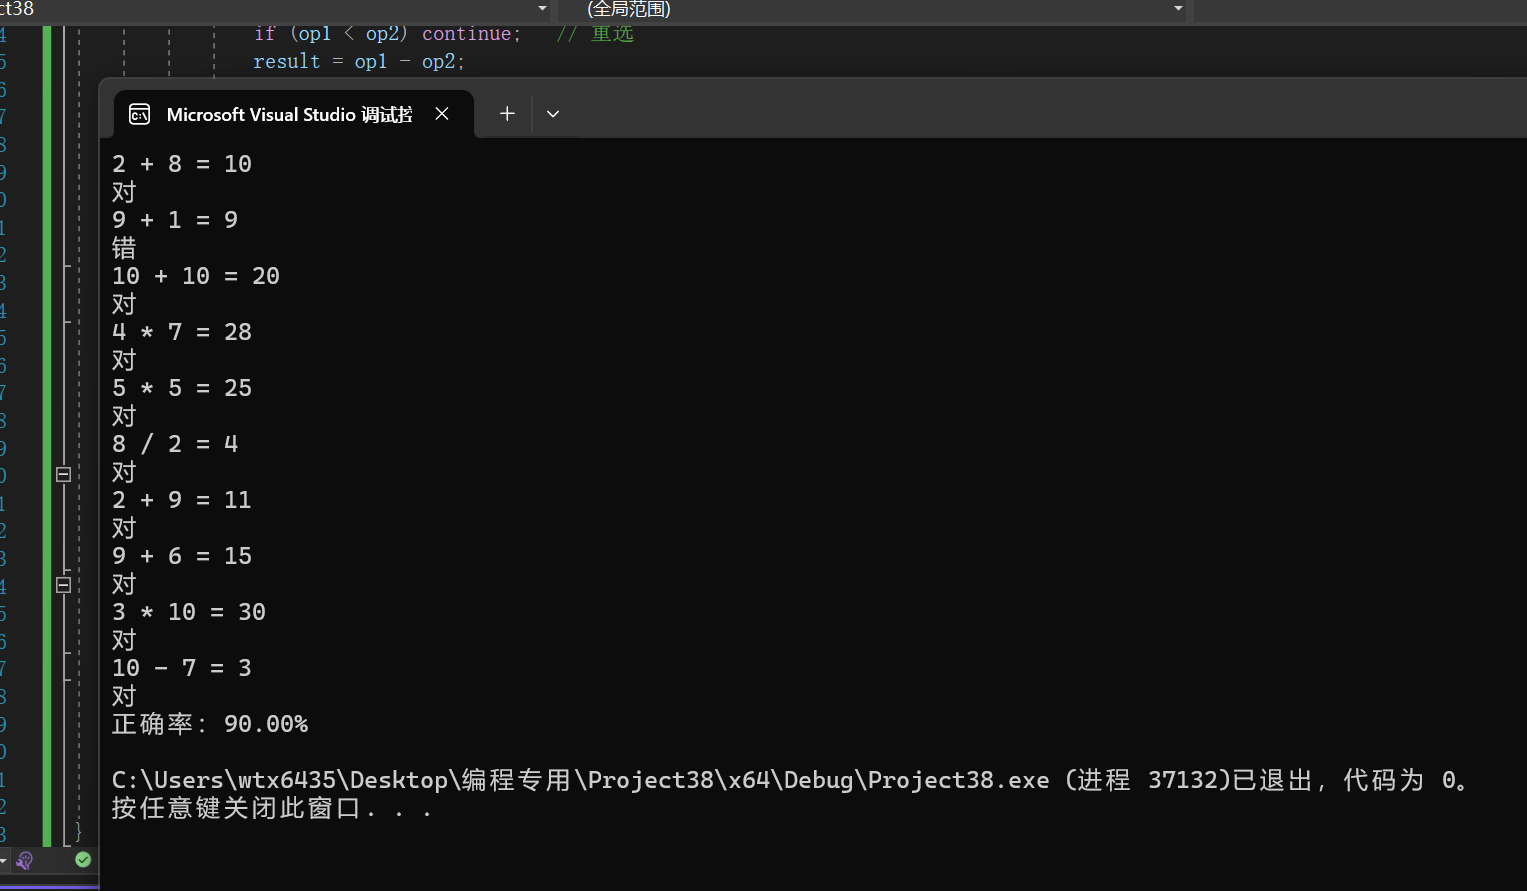The width and height of the screenshot is (1527, 891).
Task: Click the "按任意键关闭此窗口" prompt line
Action: [x=272, y=808]
